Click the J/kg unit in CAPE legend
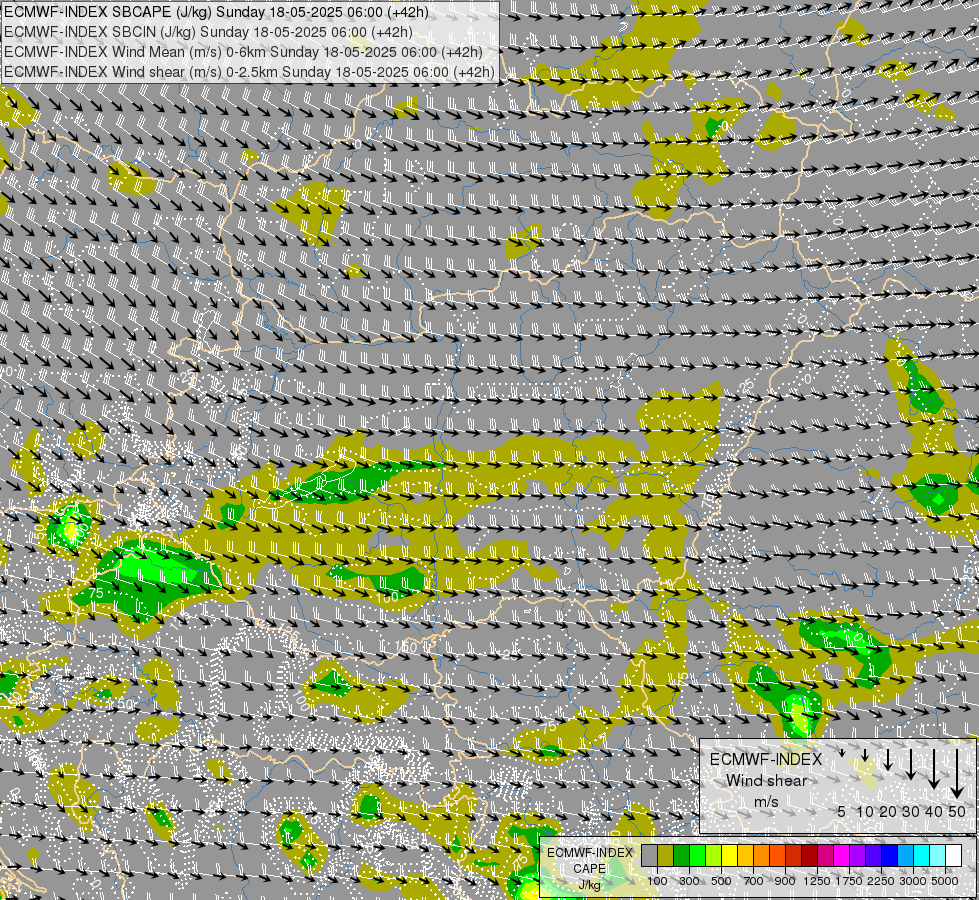The image size is (979, 900). [x=589, y=885]
